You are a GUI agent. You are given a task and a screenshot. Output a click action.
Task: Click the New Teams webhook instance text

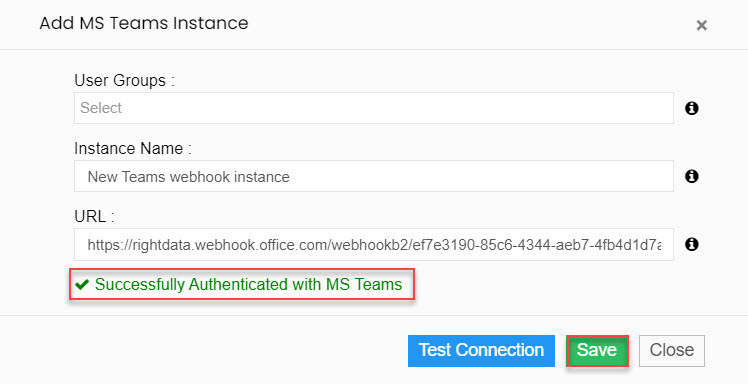click(x=188, y=176)
